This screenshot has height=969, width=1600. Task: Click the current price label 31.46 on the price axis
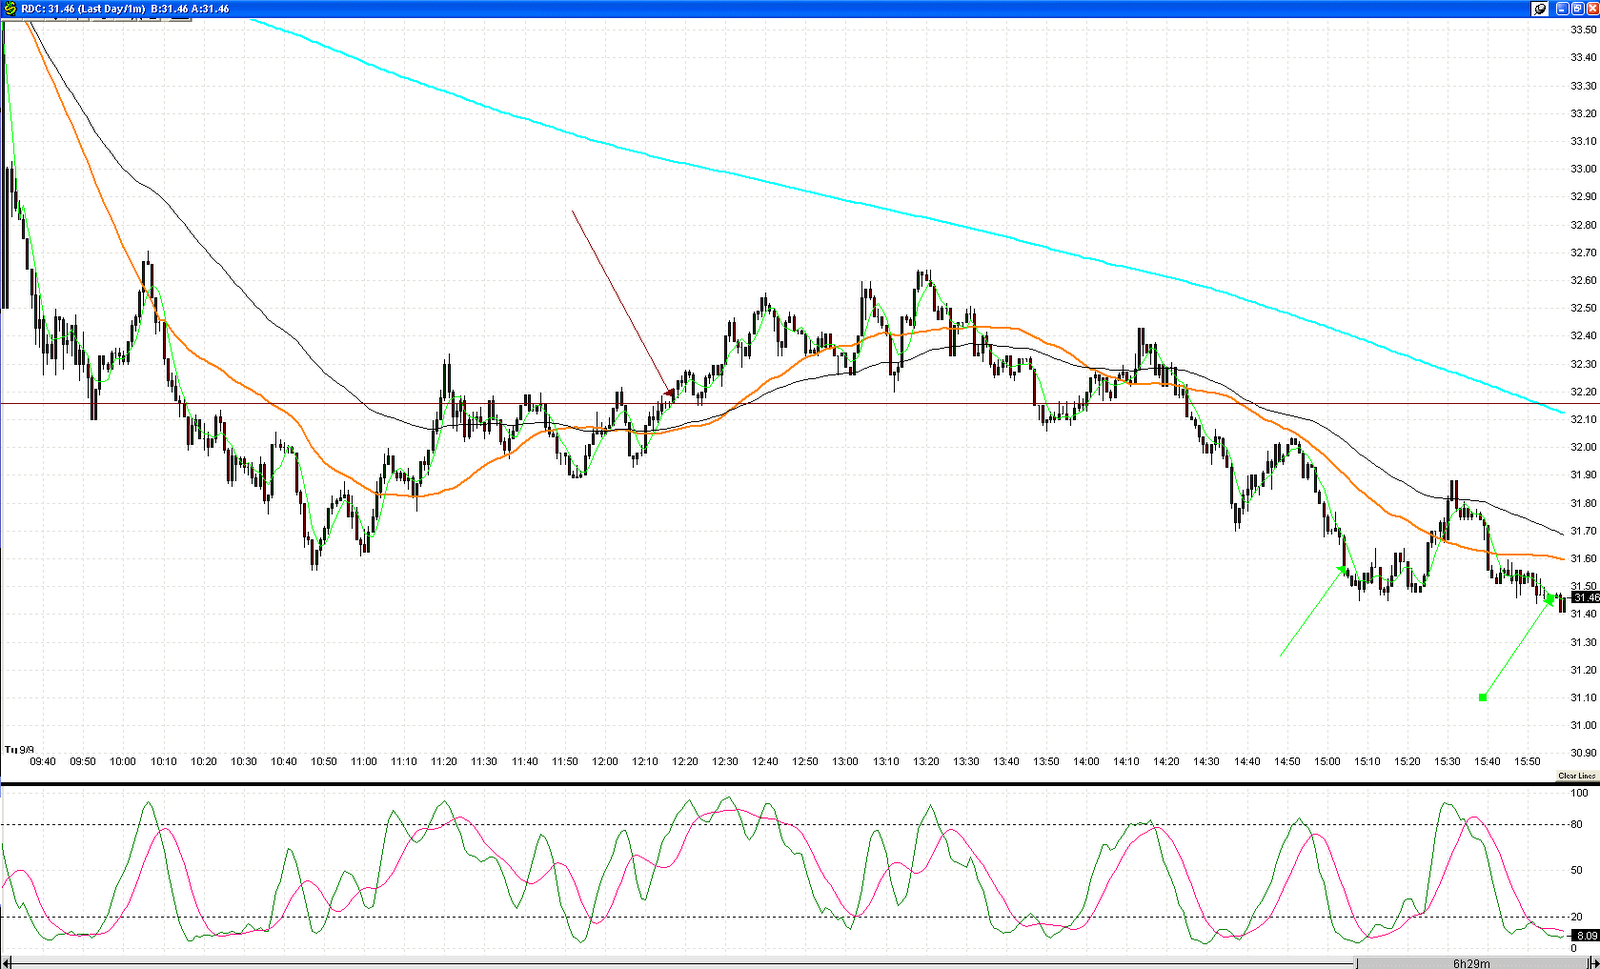point(1585,597)
